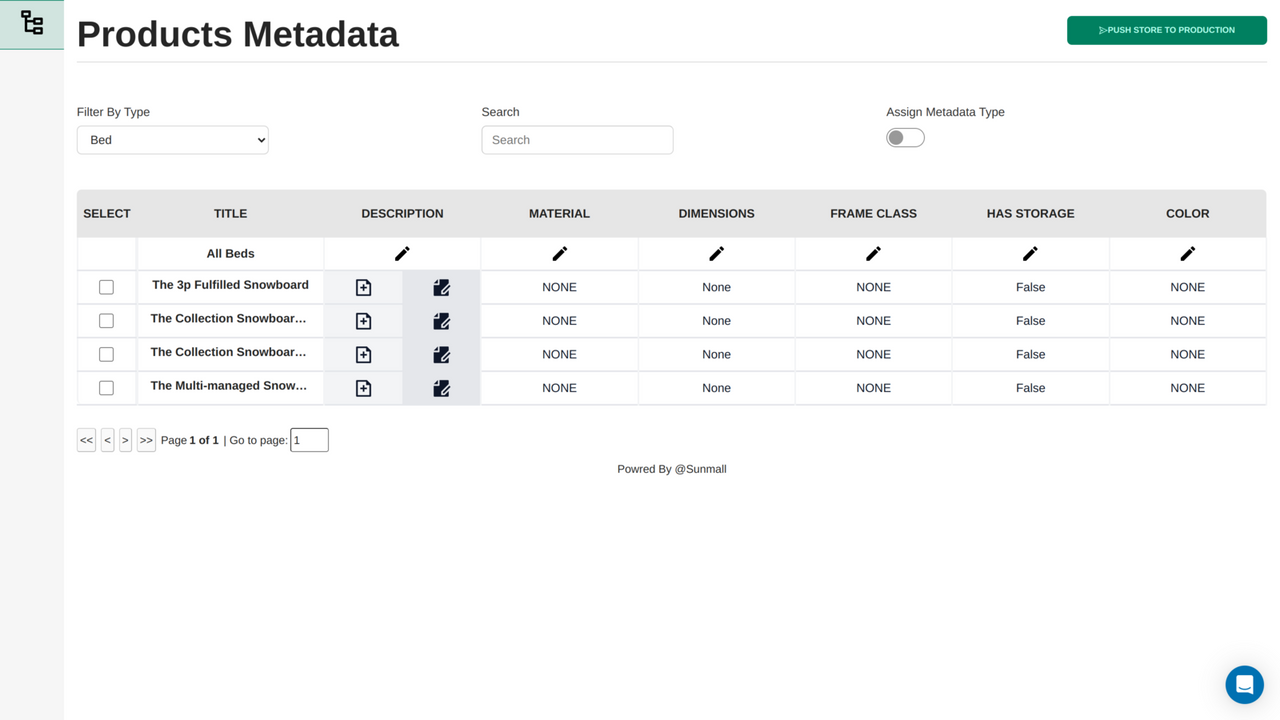Open the add description icon for The 3p Fulfilled Snowboard
Screen dimensions: 1280x720
coord(363,287)
